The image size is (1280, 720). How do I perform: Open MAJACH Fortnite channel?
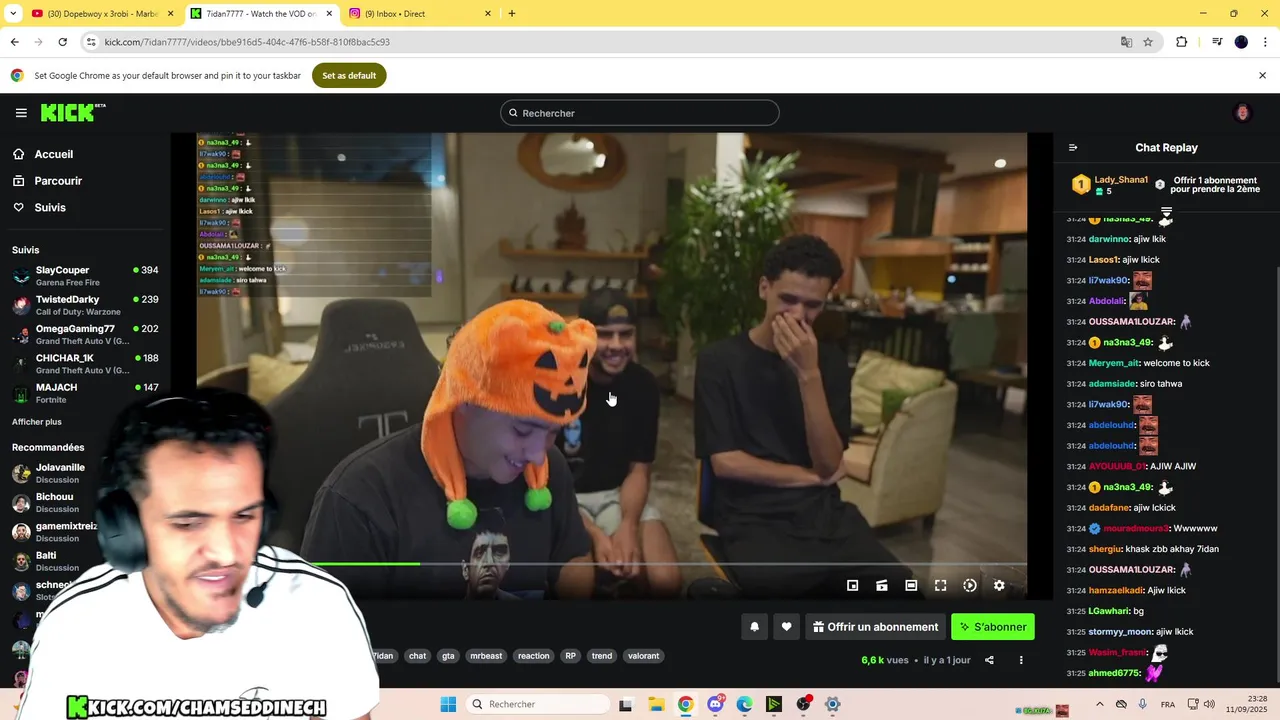[x=85, y=393]
